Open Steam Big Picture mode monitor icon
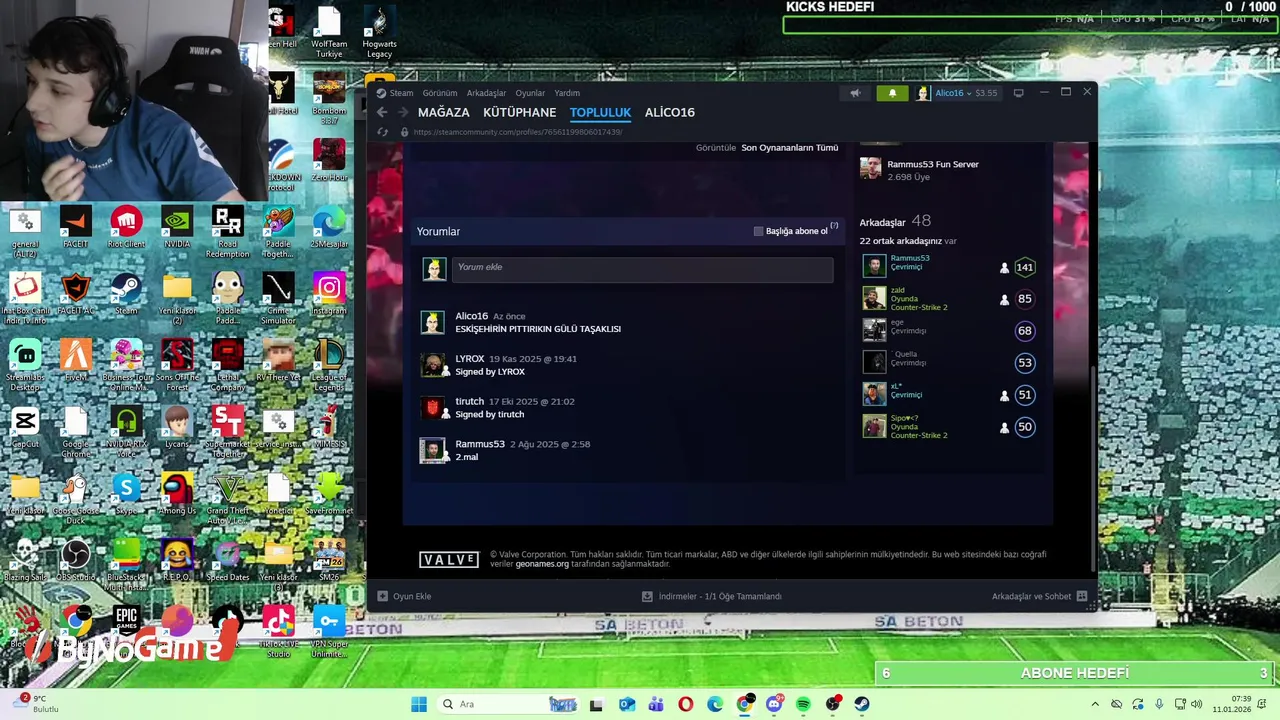 1018,93
